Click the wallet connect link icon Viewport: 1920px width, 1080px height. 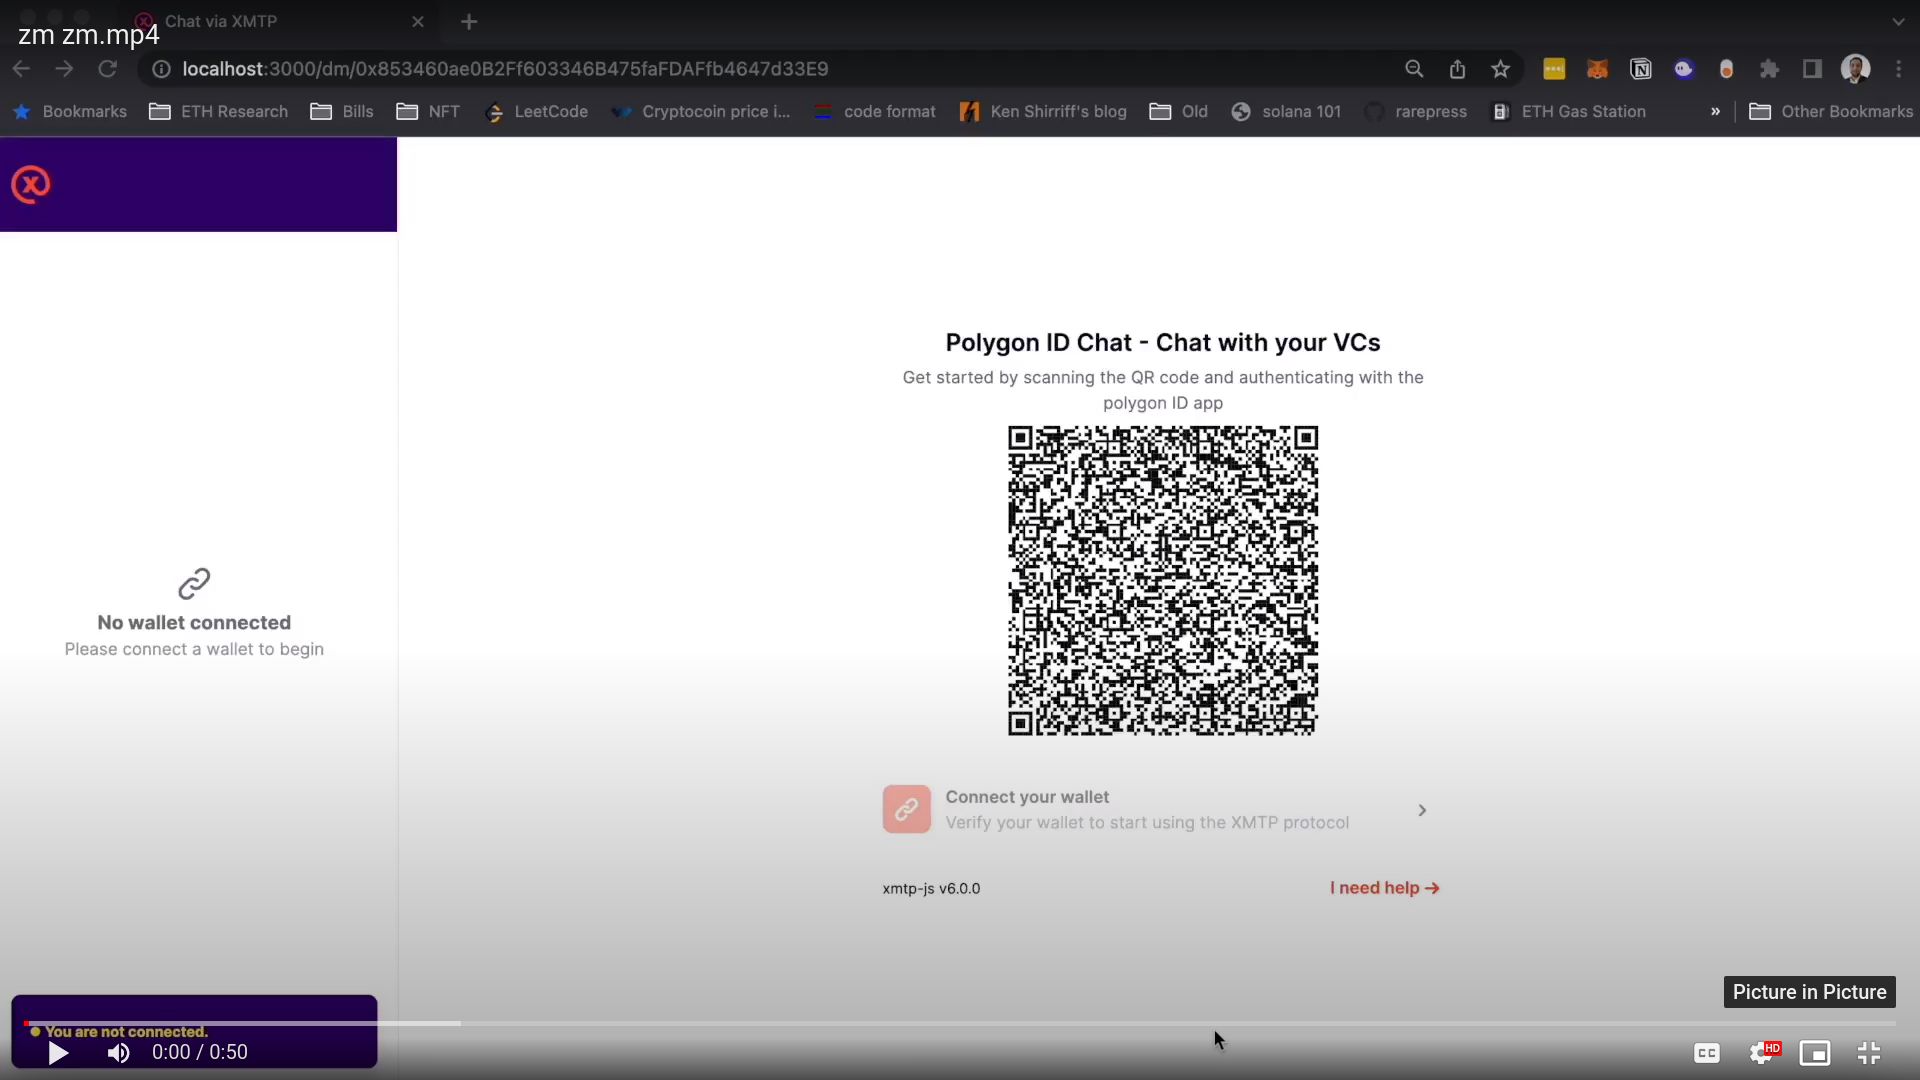coord(907,808)
